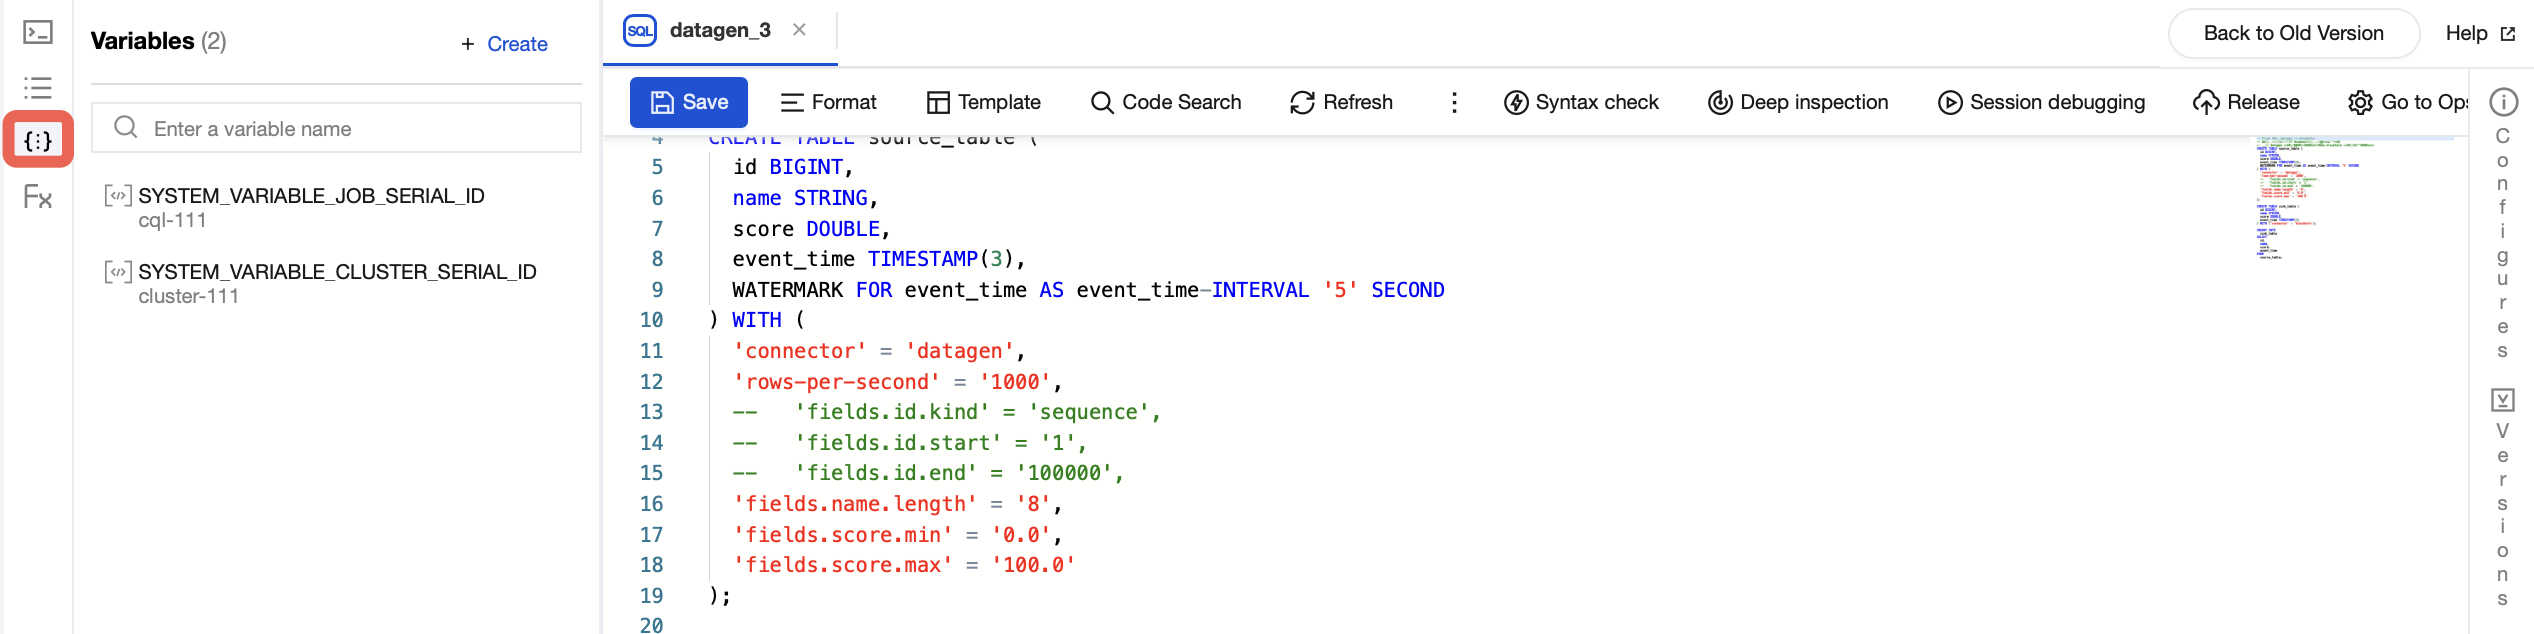The width and height of the screenshot is (2534, 634).
Task: Open the Fx functions sidebar icon
Action: (38, 197)
